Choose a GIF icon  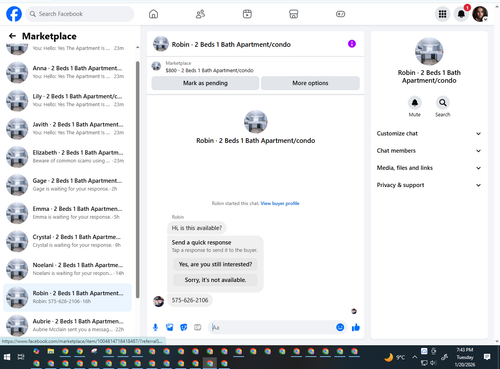(x=198, y=327)
